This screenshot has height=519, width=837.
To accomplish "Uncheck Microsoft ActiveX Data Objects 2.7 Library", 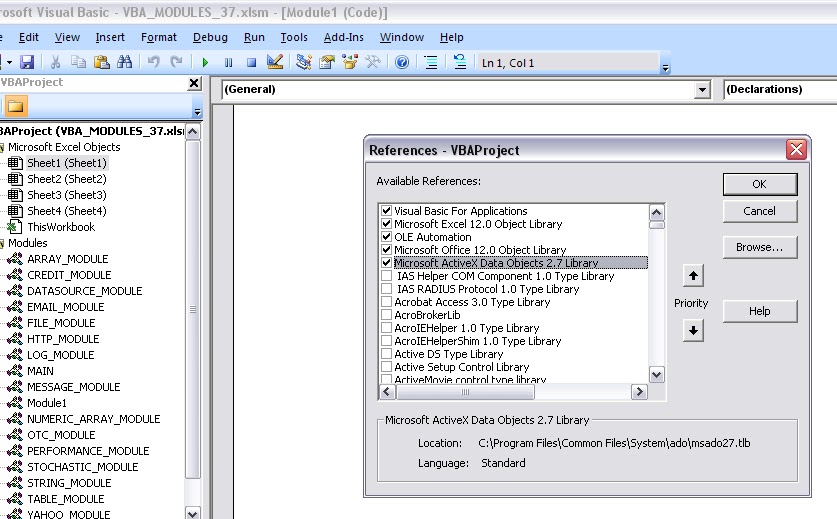I will coord(386,263).
